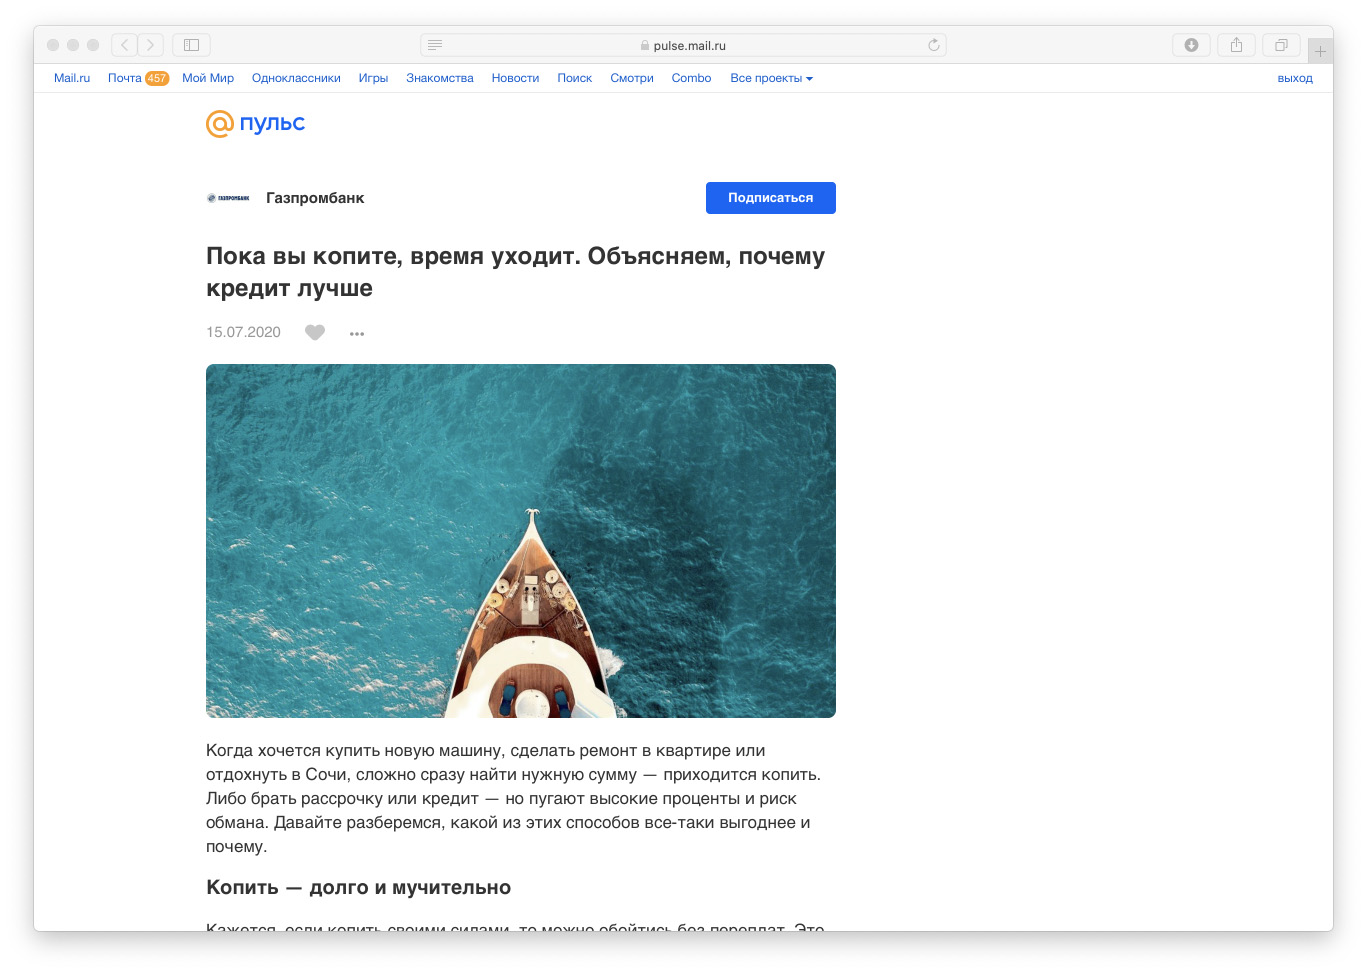Viewport: 1367px width, 973px height.
Task: Subscribe with the Подписаться button
Action: point(771,198)
